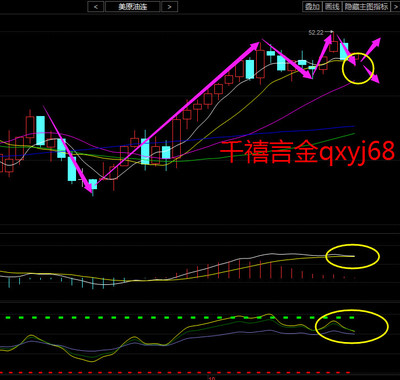Image resolution: width=400 pixels, height=380 pixels.
Task: Click the 52.22 high price label
Action: 316,32
